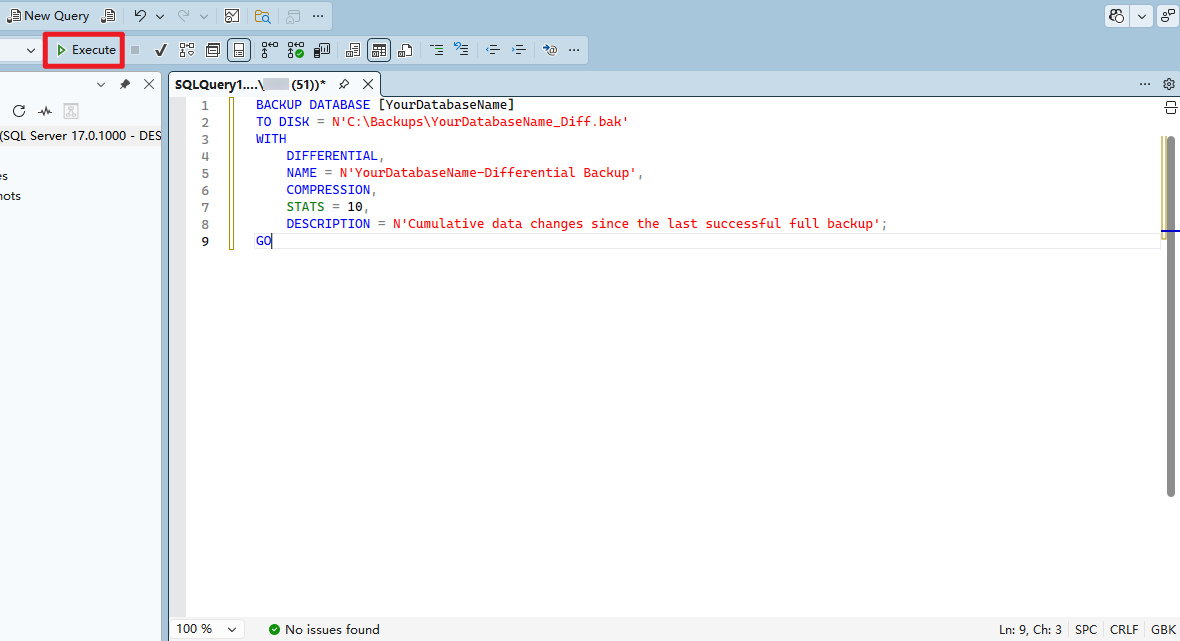Click the CRLF line ending indicator

[x=1124, y=630]
